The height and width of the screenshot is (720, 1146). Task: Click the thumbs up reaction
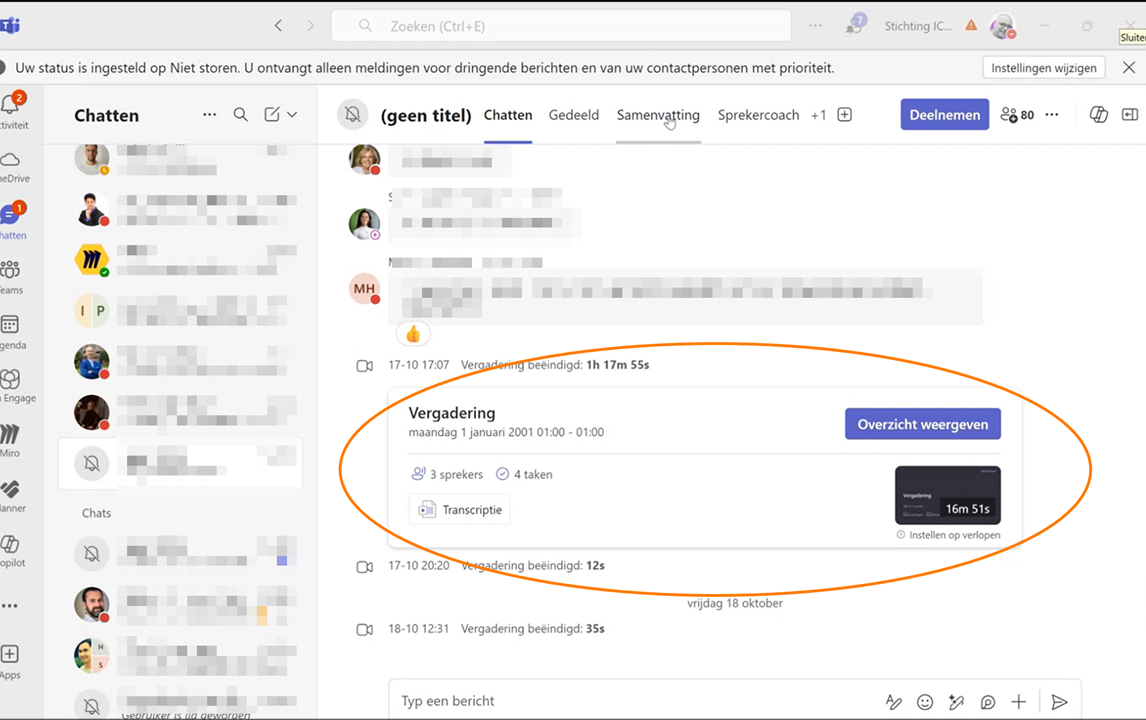(413, 334)
